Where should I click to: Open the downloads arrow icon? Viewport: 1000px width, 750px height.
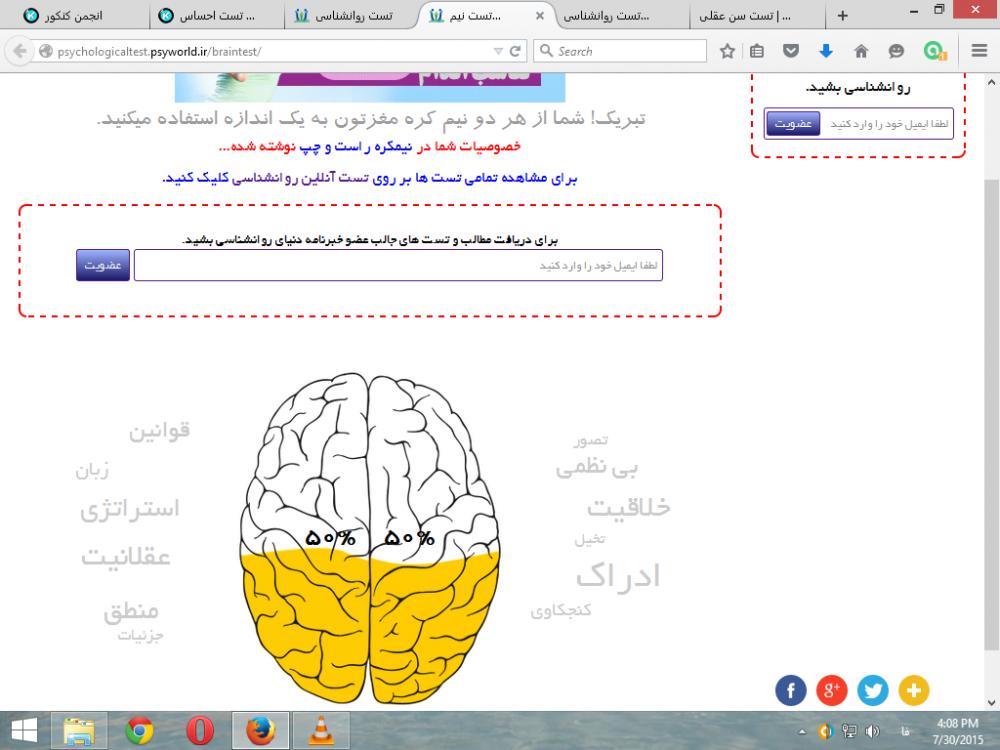pyautogui.click(x=826, y=51)
